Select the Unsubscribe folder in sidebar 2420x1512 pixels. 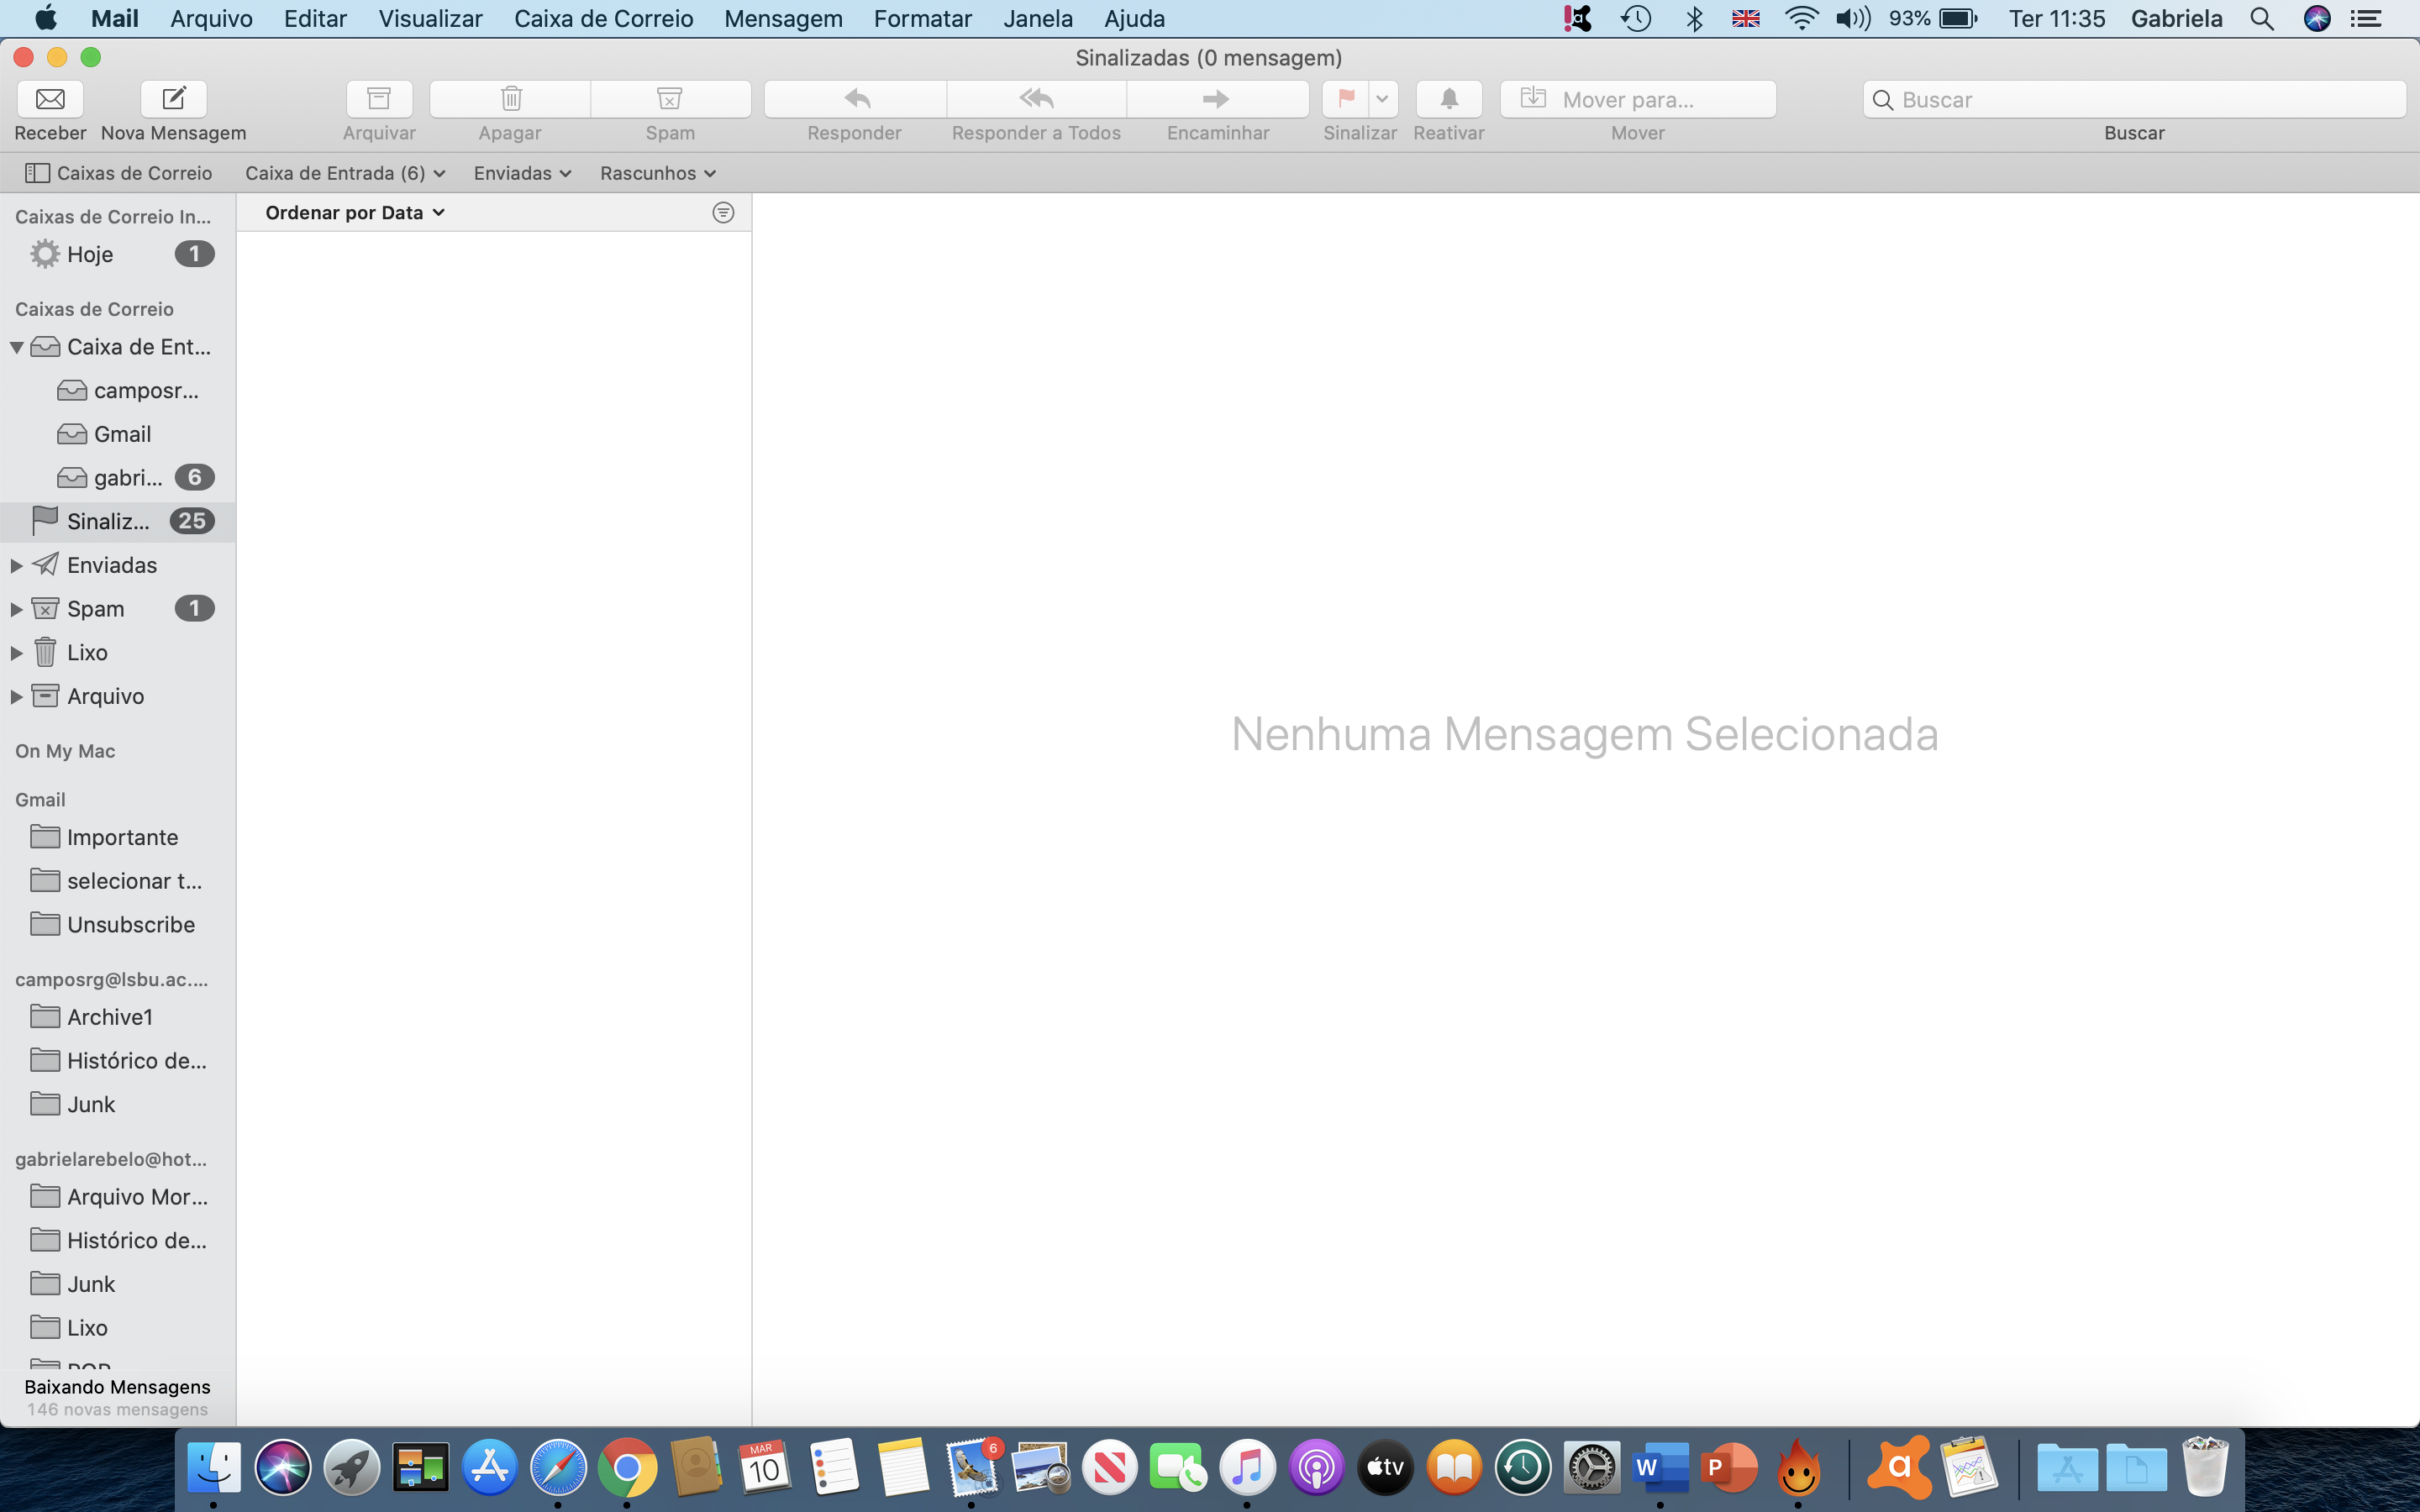[130, 924]
